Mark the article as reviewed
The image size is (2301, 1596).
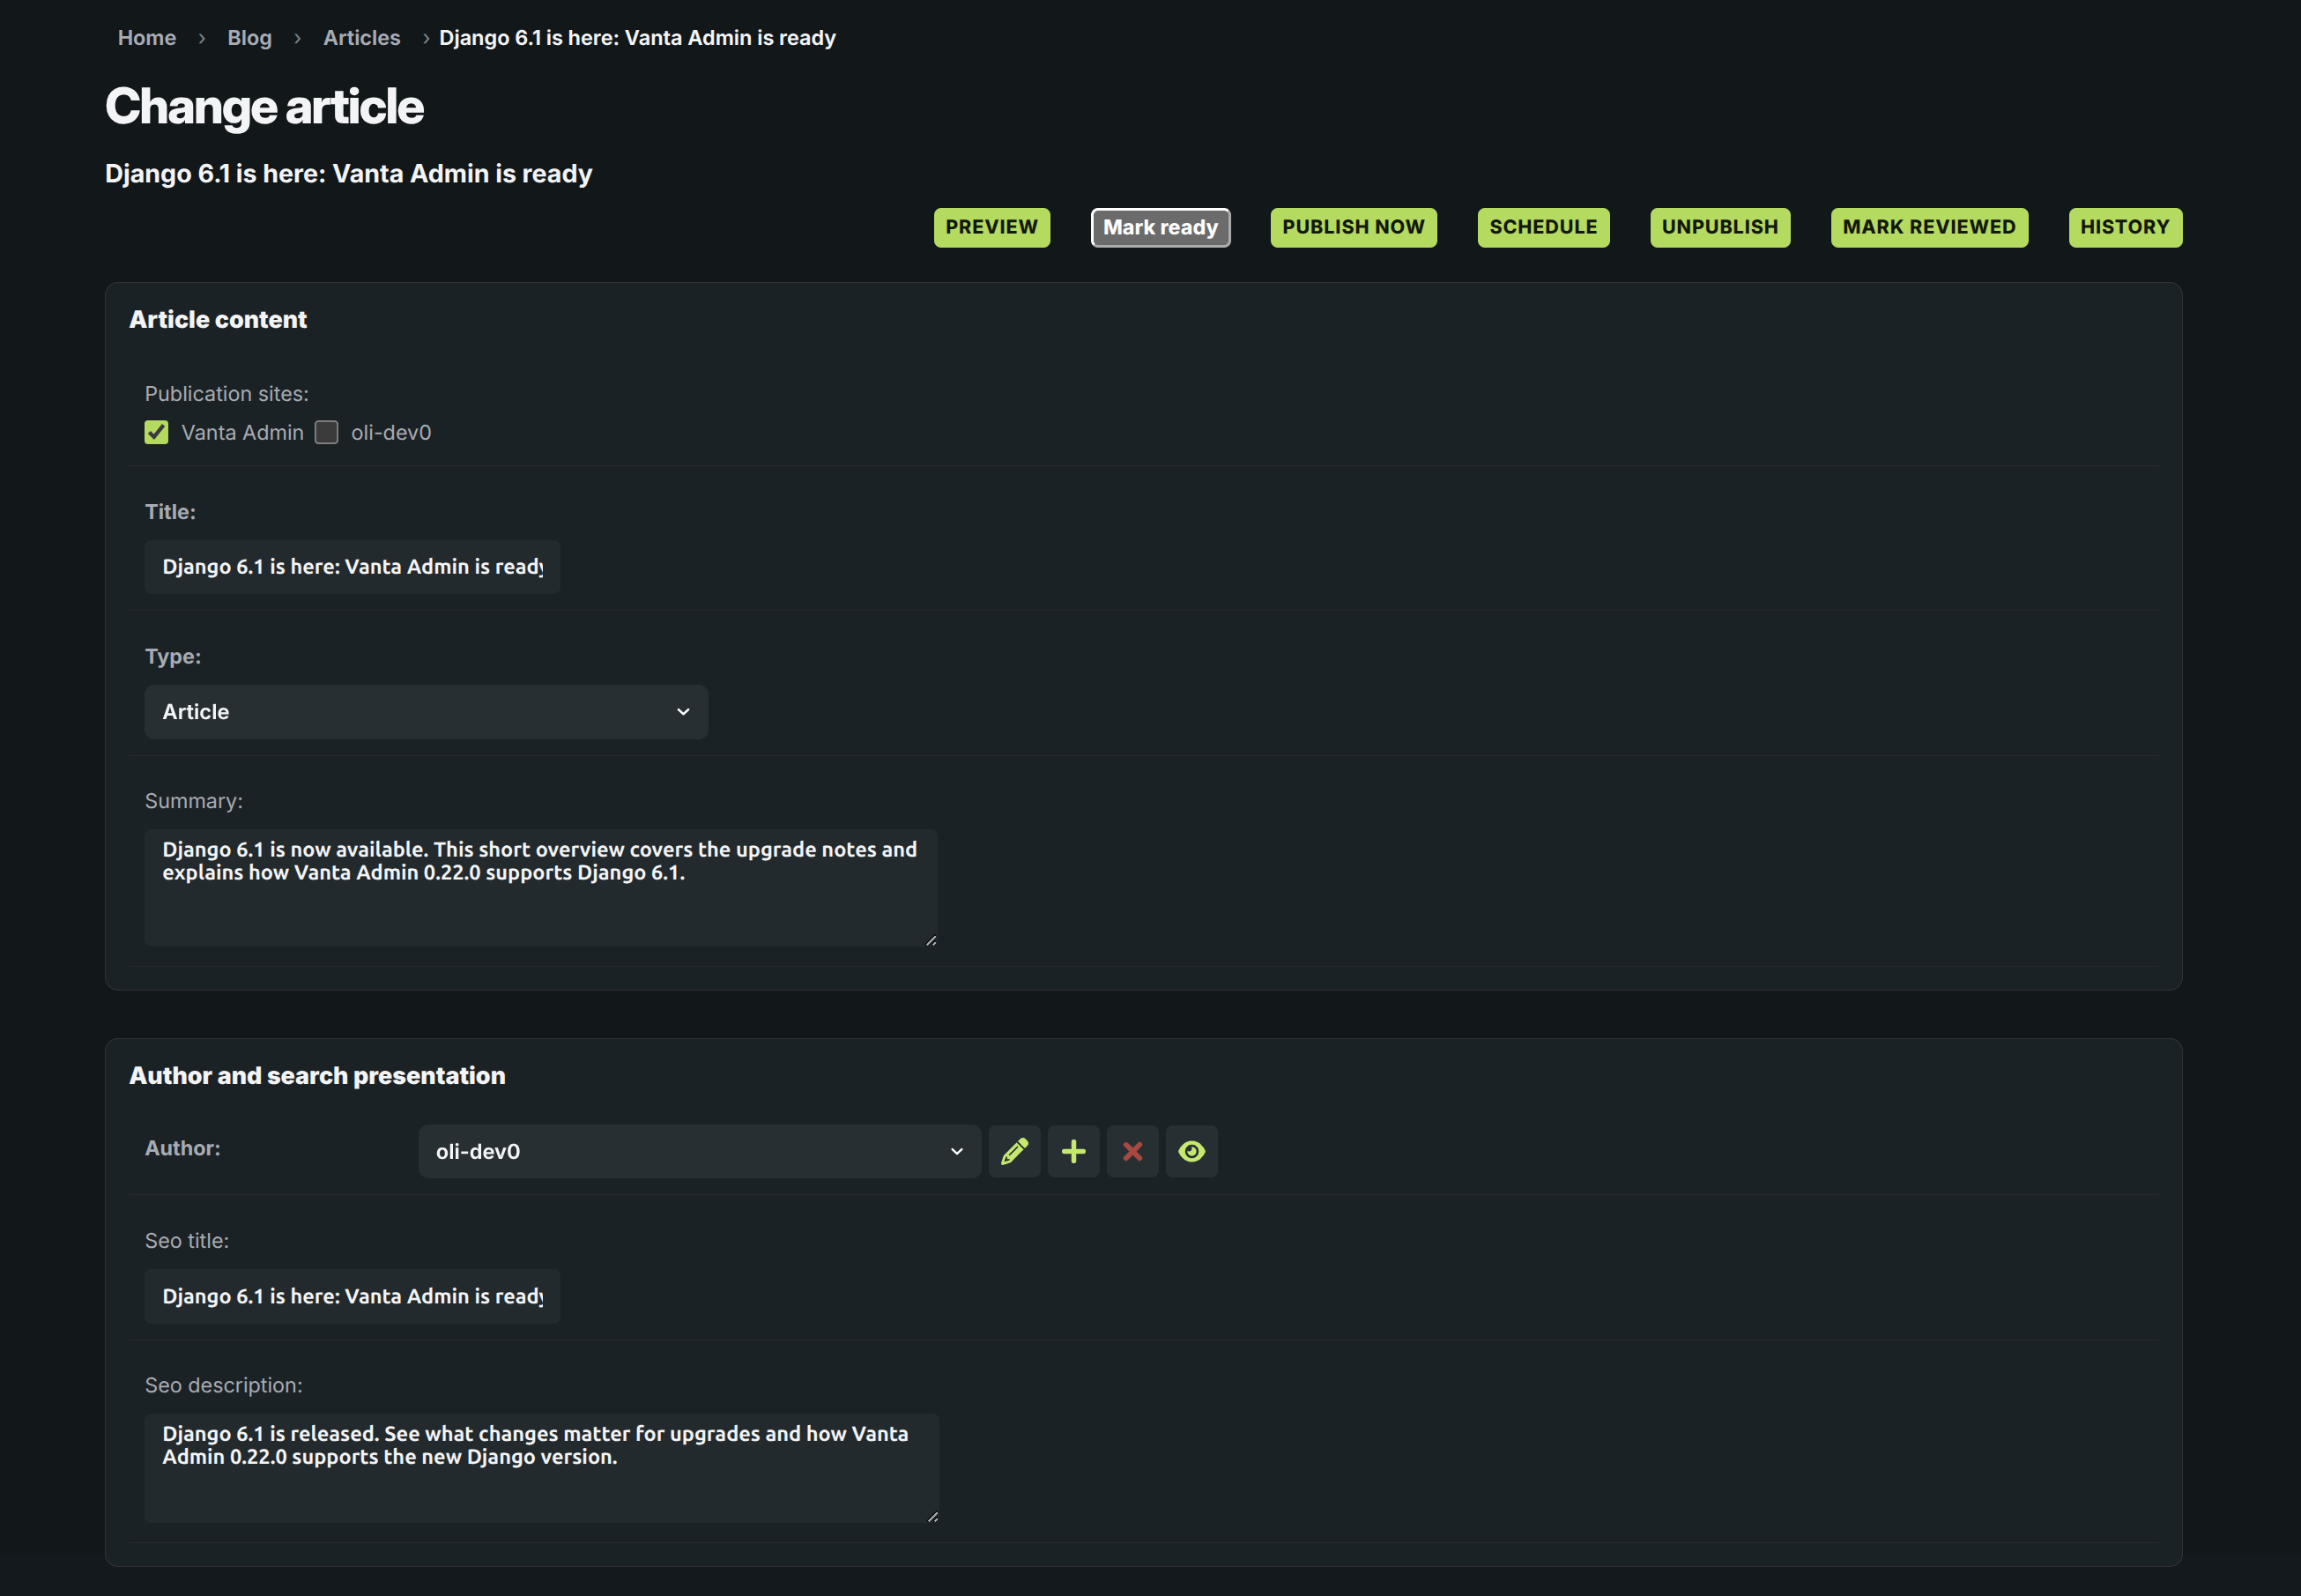pyautogui.click(x=1928, y=227)
